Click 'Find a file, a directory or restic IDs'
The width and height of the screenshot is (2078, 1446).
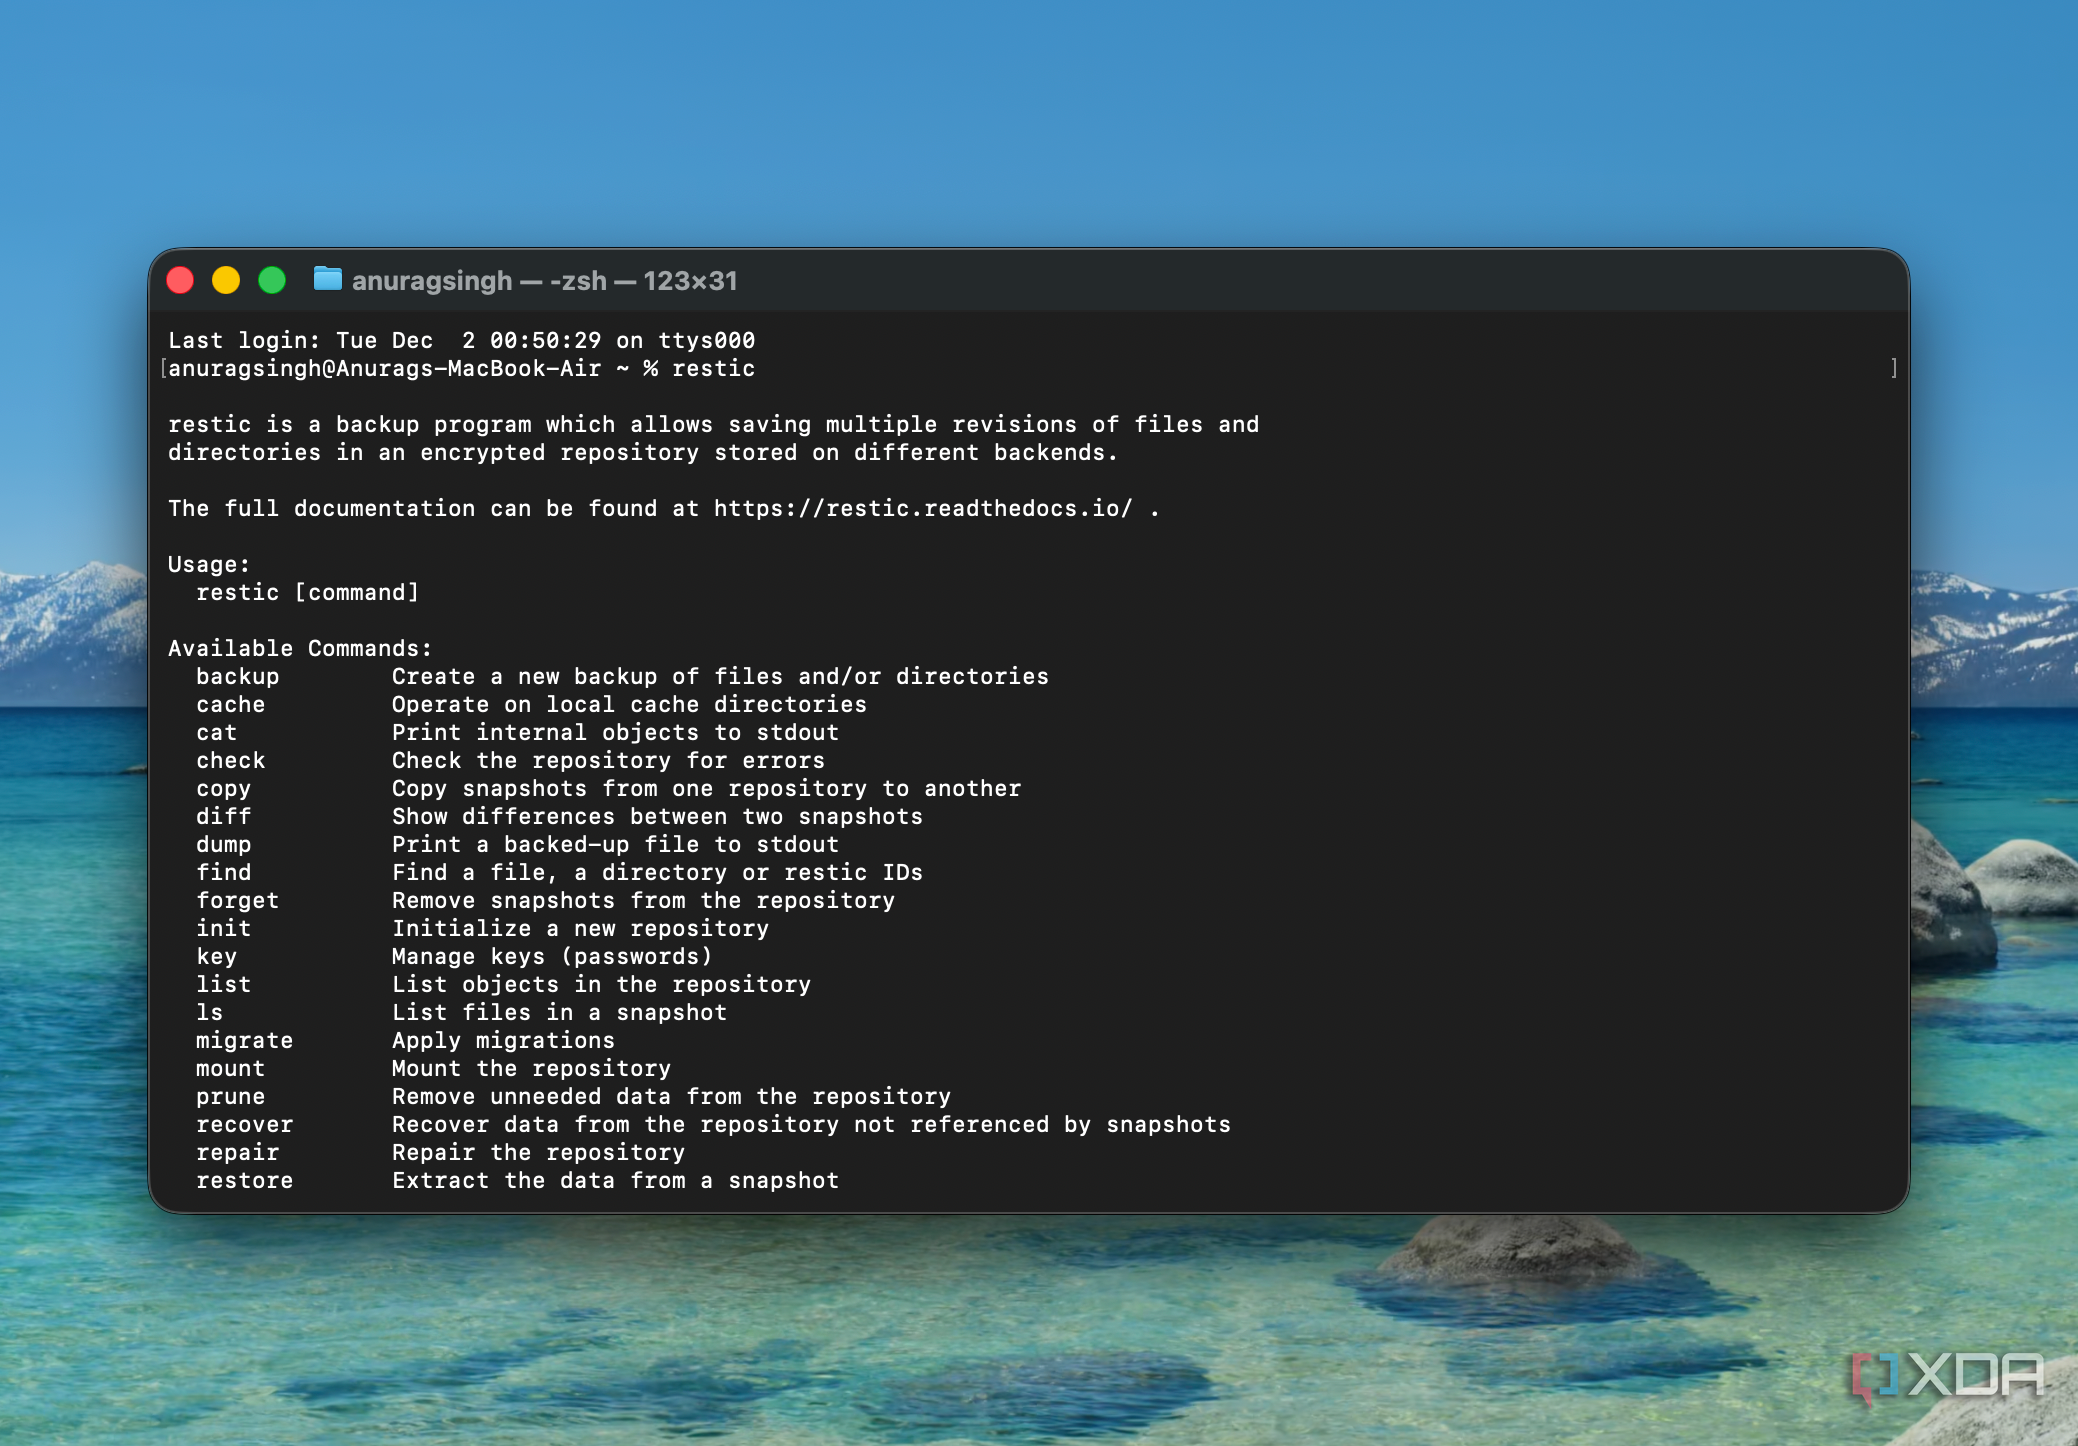[x=657, y=873]
